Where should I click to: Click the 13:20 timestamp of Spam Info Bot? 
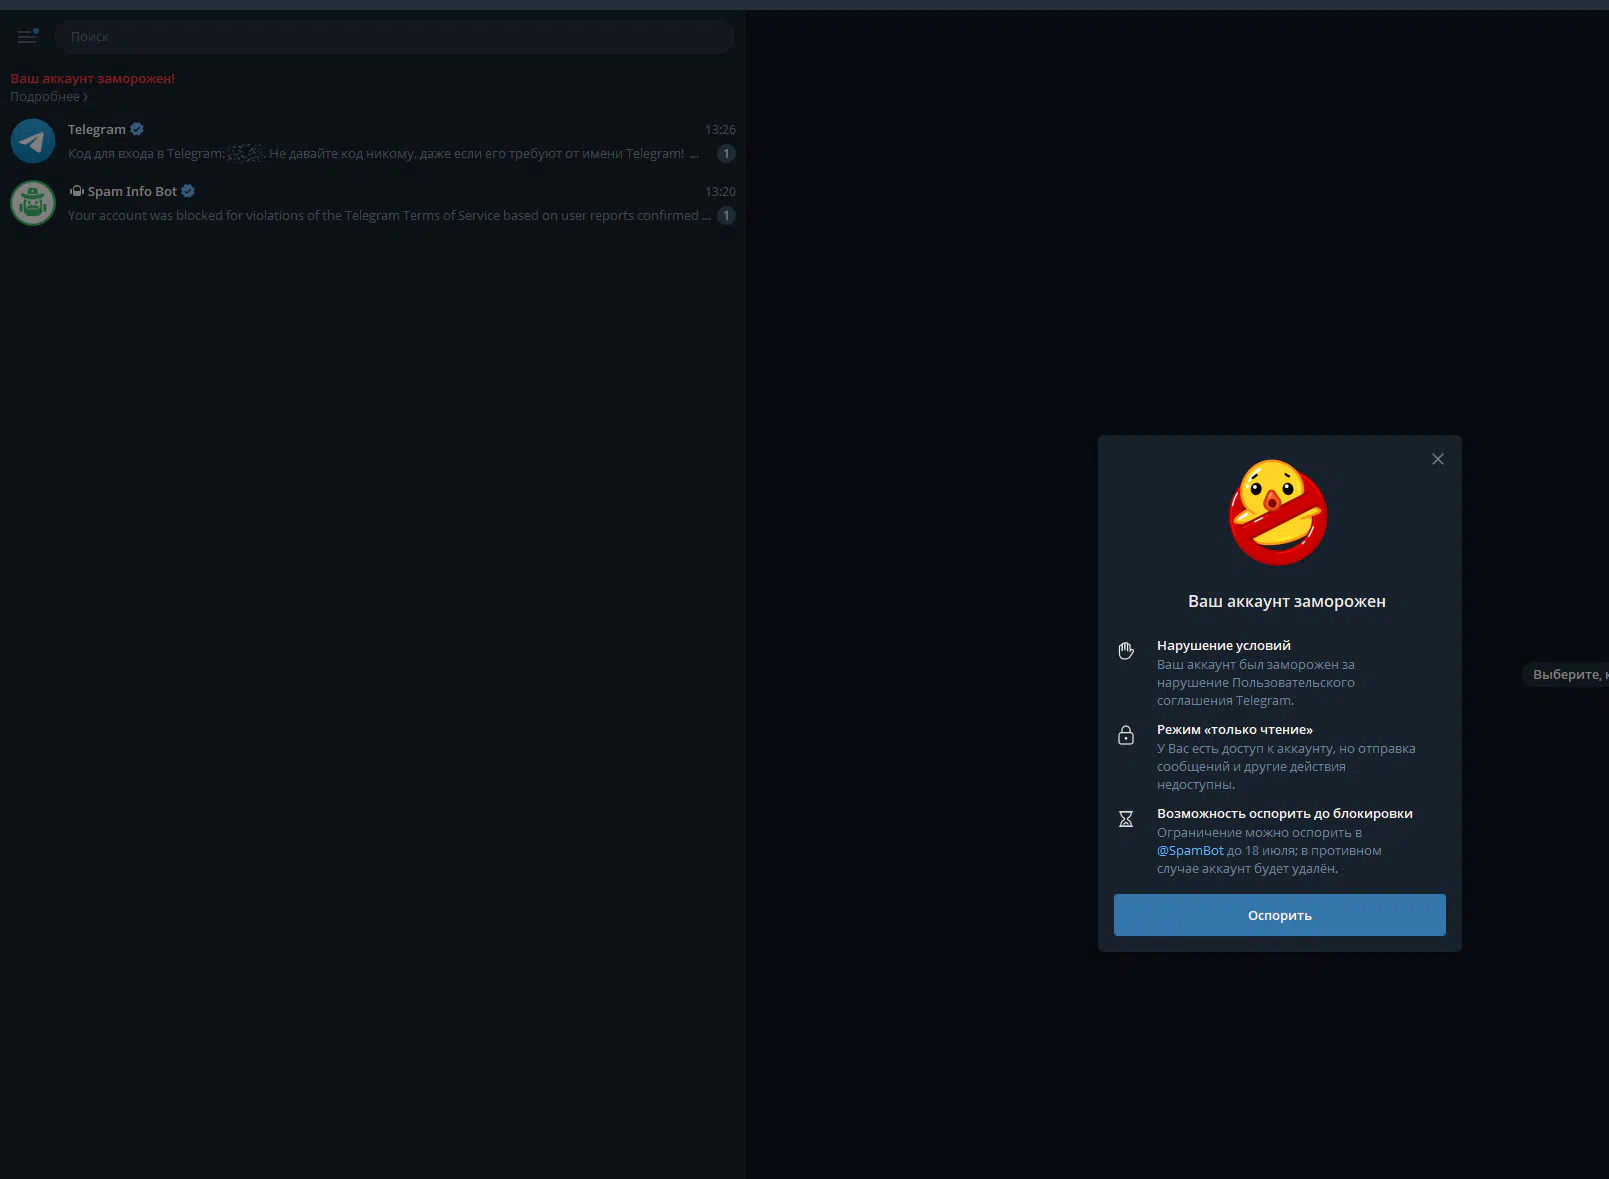(720, 192)
